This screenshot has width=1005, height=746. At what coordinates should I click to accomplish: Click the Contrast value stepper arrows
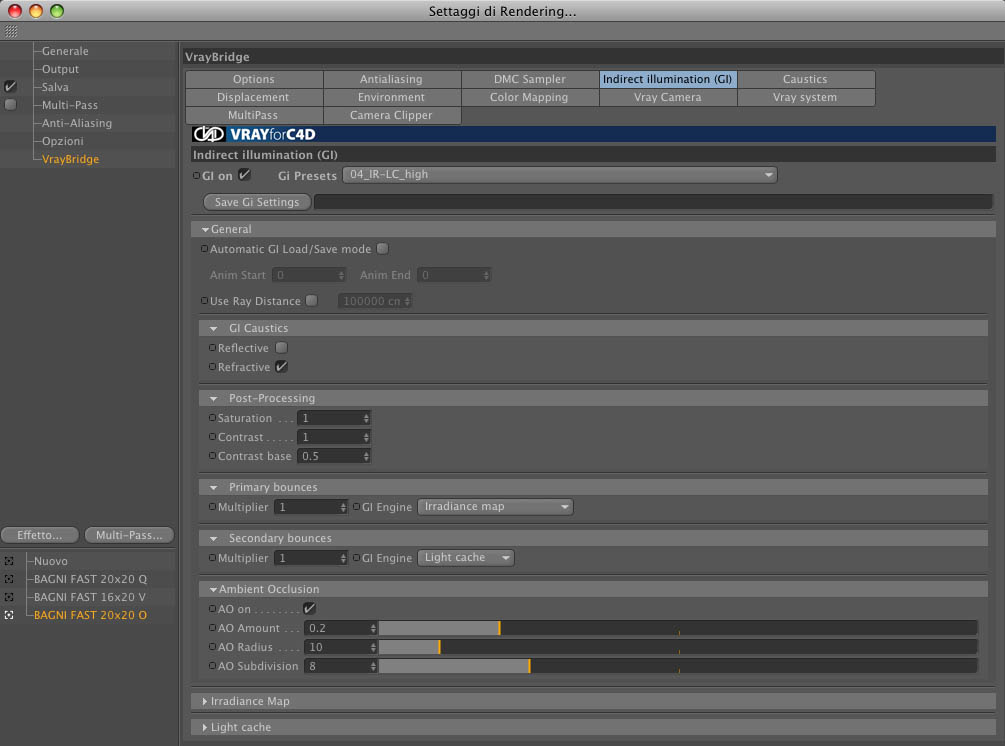[x=366, y=437]
